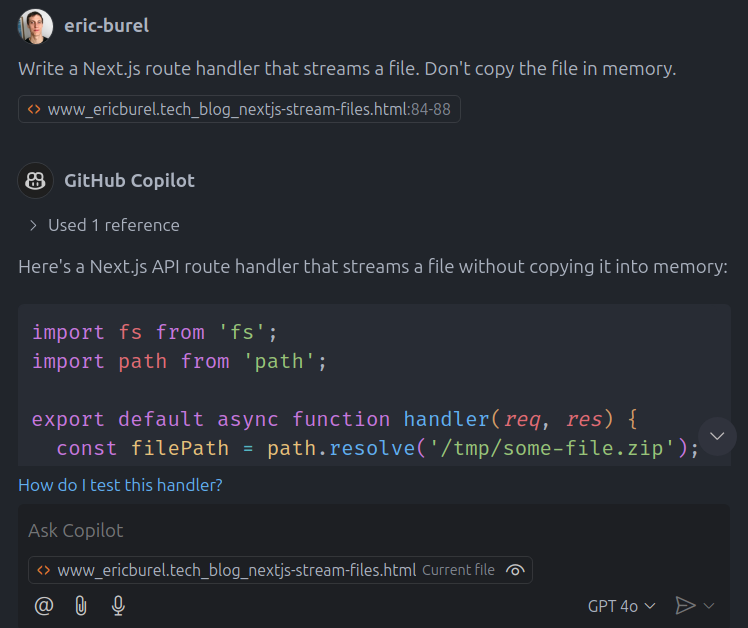
Task: Click the current file chip in chat input
Action: point(280,570)
